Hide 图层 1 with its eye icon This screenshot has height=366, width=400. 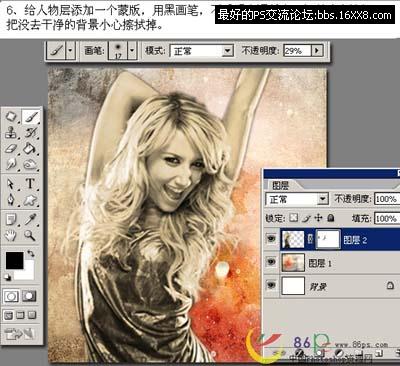(271, 262)
